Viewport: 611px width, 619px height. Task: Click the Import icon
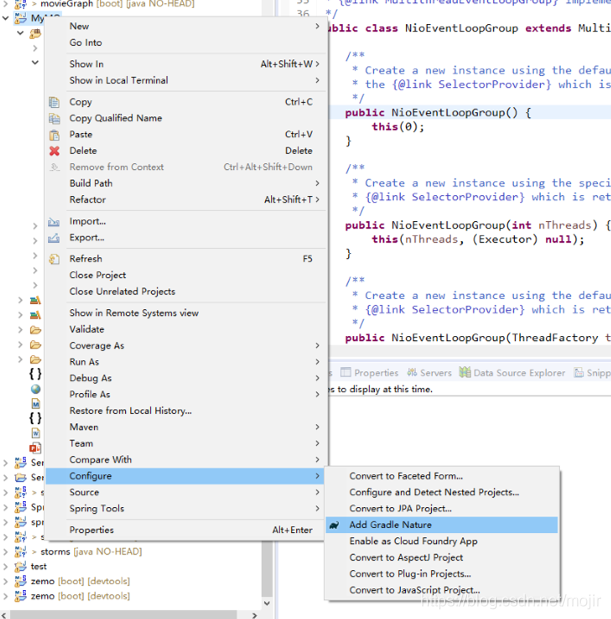coord(54,222)
